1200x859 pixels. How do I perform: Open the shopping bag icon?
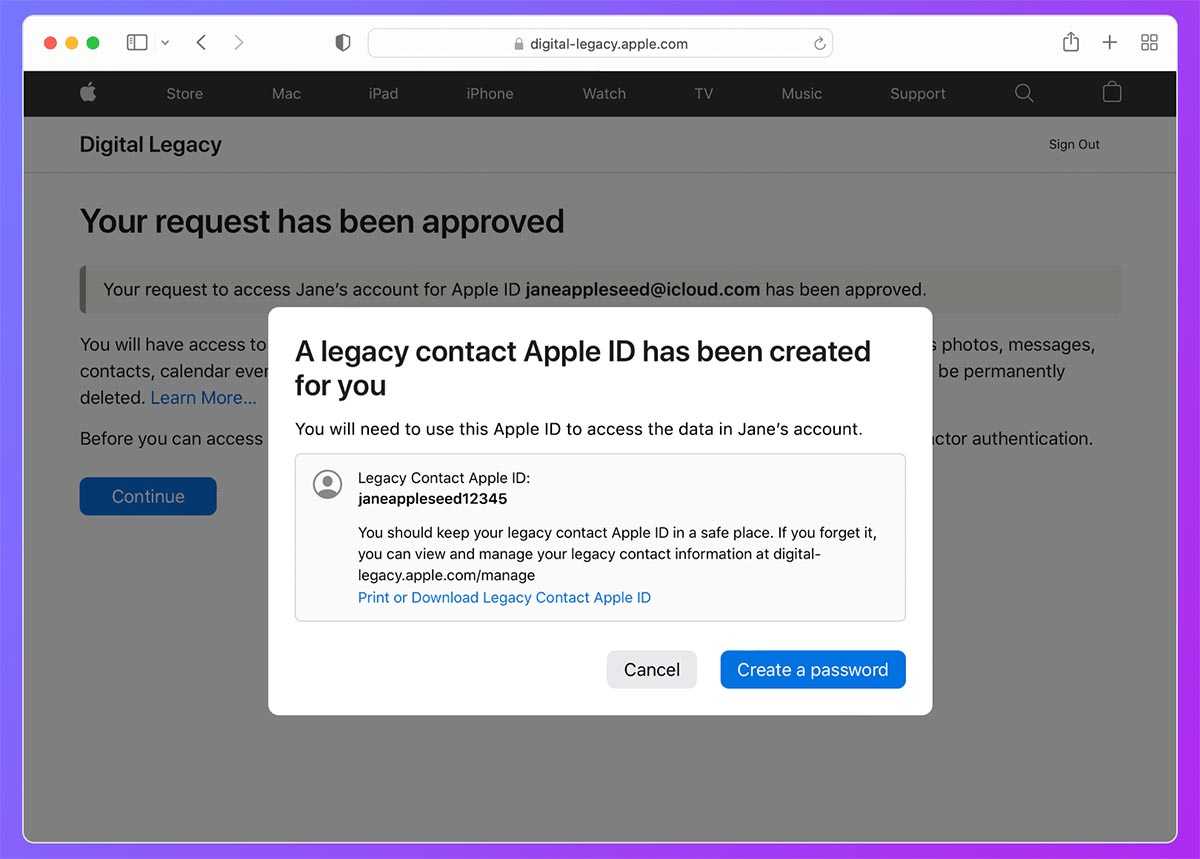point(1111,93)
